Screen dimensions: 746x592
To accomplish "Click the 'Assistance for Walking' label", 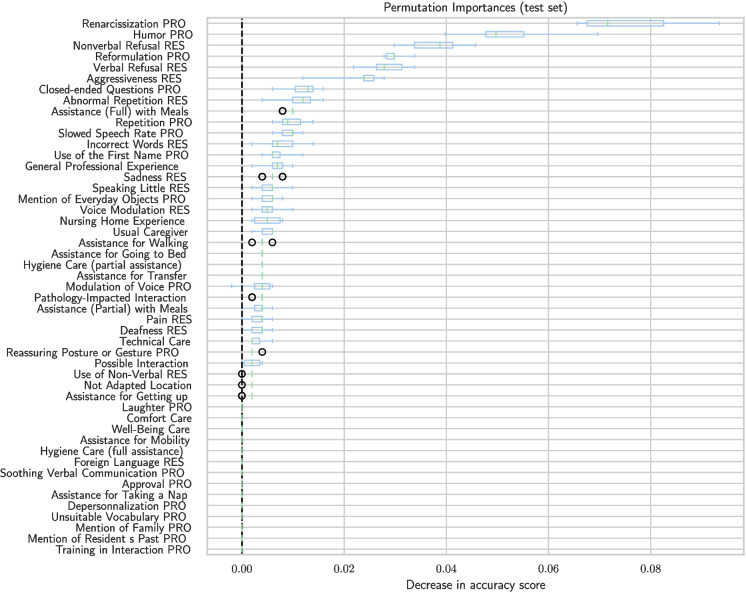I will 133,243.
